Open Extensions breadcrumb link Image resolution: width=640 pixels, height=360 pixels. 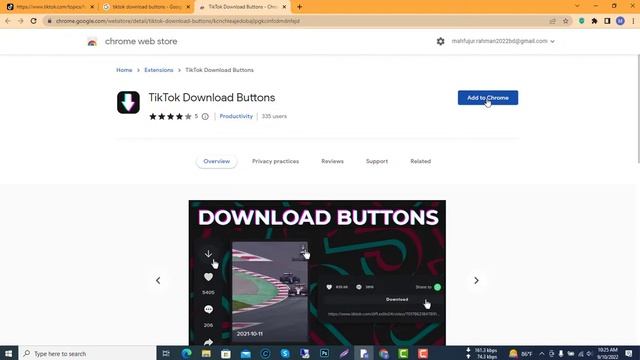coord(159,70)
